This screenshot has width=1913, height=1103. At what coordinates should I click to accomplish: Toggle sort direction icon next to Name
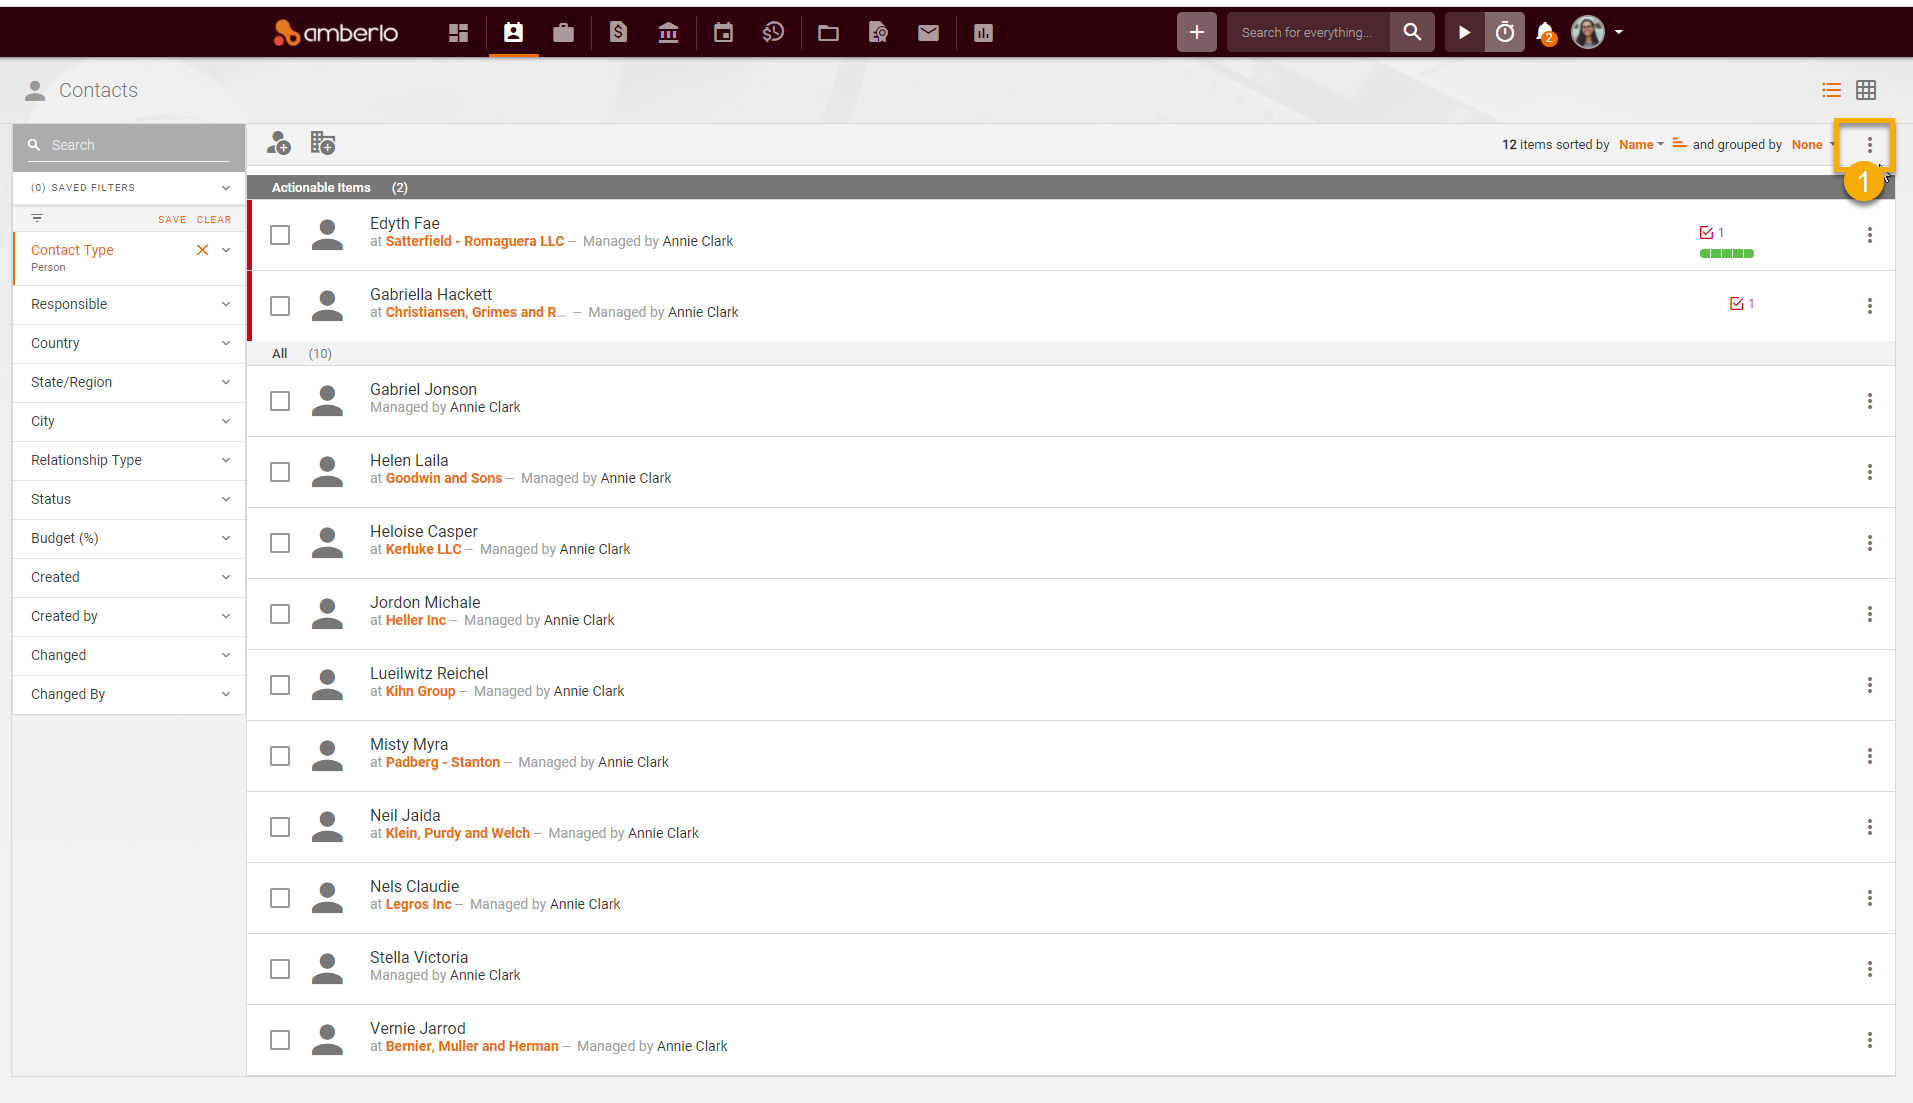point(1679,144)
